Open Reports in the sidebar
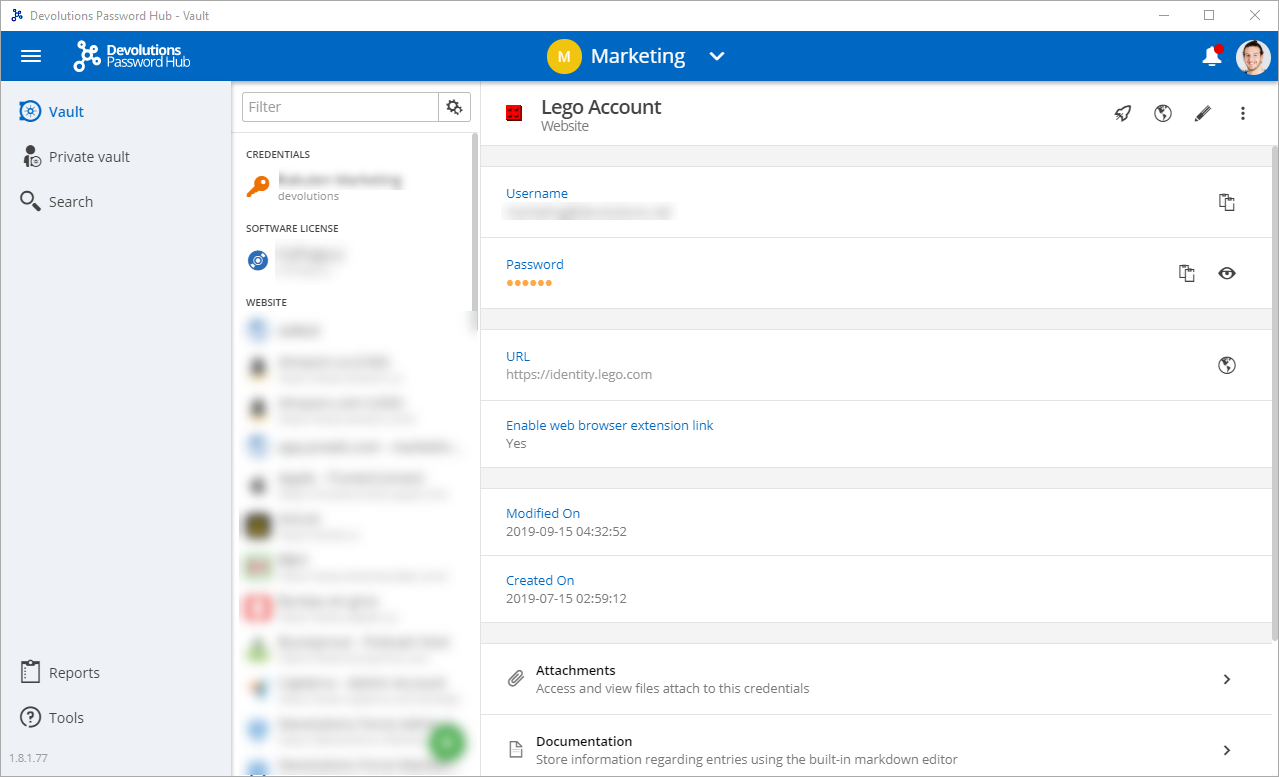Viewport: 1279px width, 777px height. pos(74,673)
